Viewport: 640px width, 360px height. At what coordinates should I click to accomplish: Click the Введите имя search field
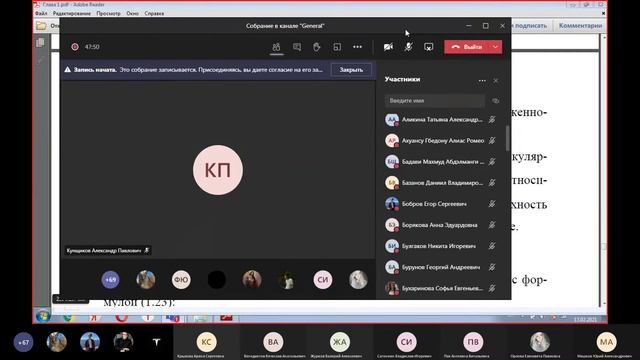tap(434, 100)
